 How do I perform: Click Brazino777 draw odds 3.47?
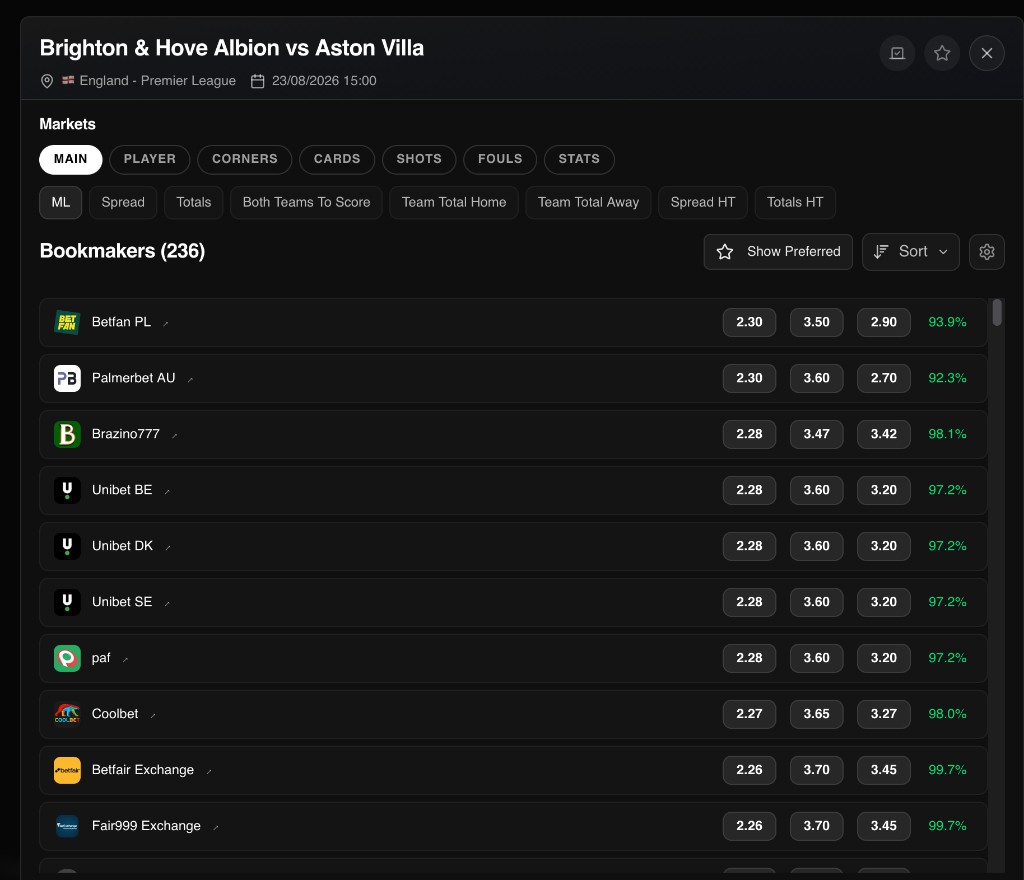(816, 434)
